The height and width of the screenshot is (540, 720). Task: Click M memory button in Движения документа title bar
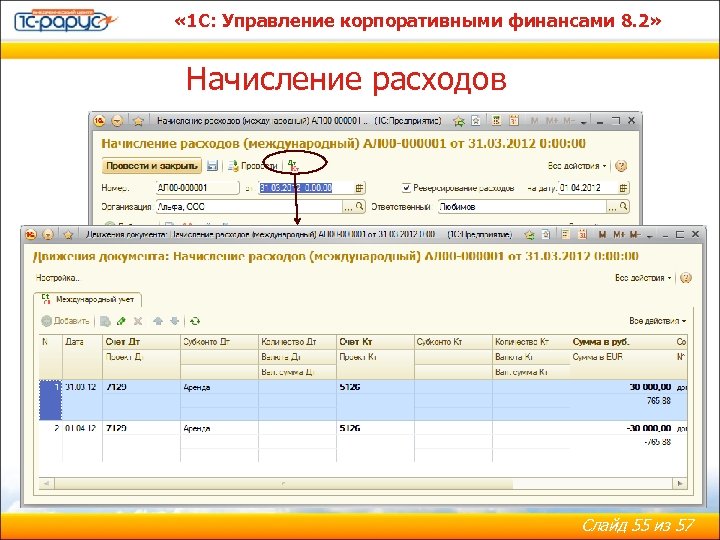coord(602,235)
